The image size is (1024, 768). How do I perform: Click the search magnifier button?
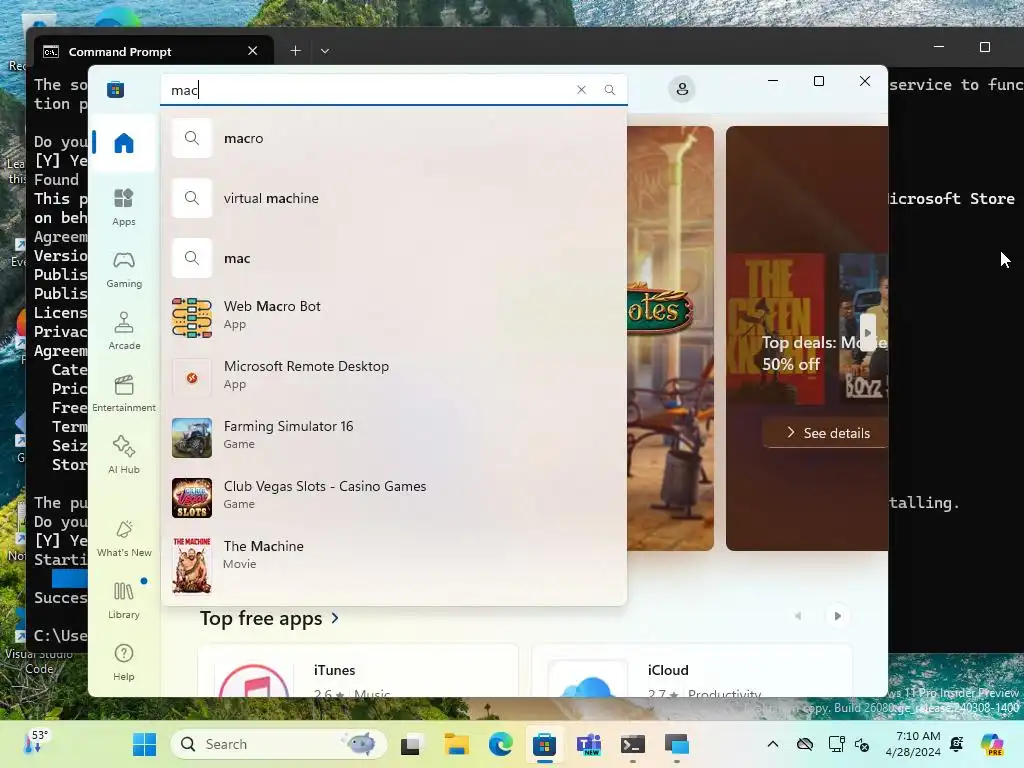click(x=609, y=89)
